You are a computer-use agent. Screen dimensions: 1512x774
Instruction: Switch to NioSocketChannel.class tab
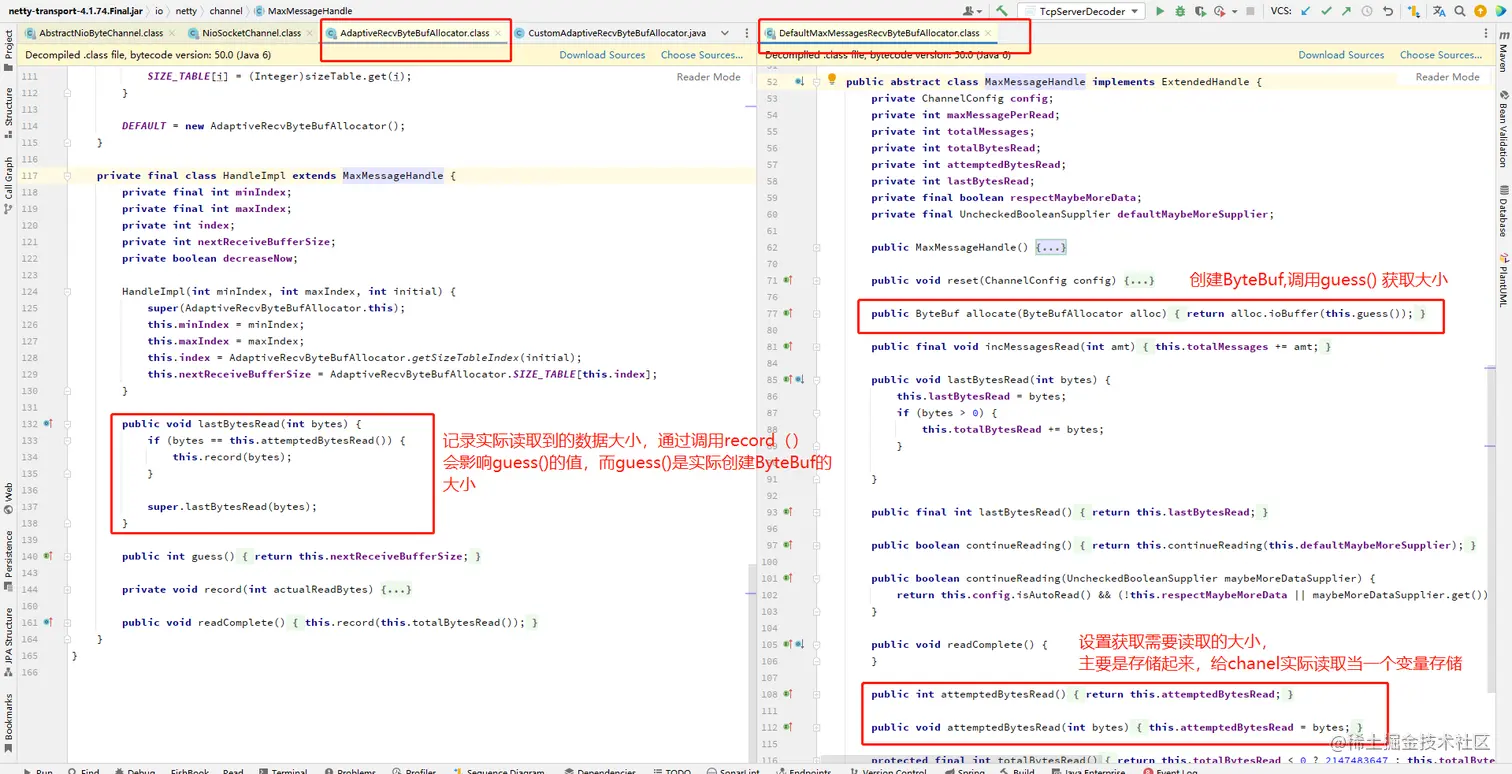click(x=250, y=33)
